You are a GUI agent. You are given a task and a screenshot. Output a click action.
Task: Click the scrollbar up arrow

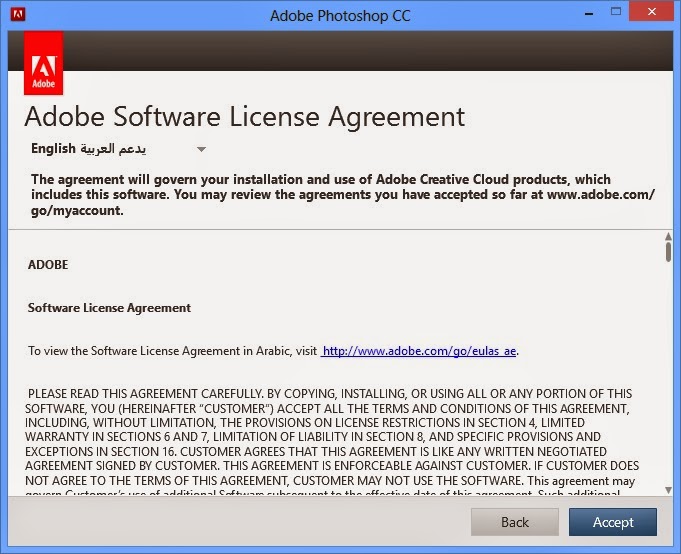pos(669,237)
